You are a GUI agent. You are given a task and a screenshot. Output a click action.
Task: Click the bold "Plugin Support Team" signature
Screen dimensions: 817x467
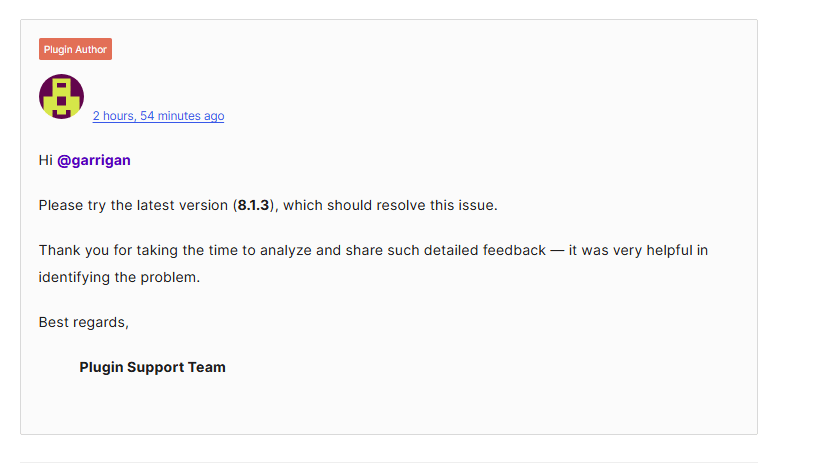point(152,367)
